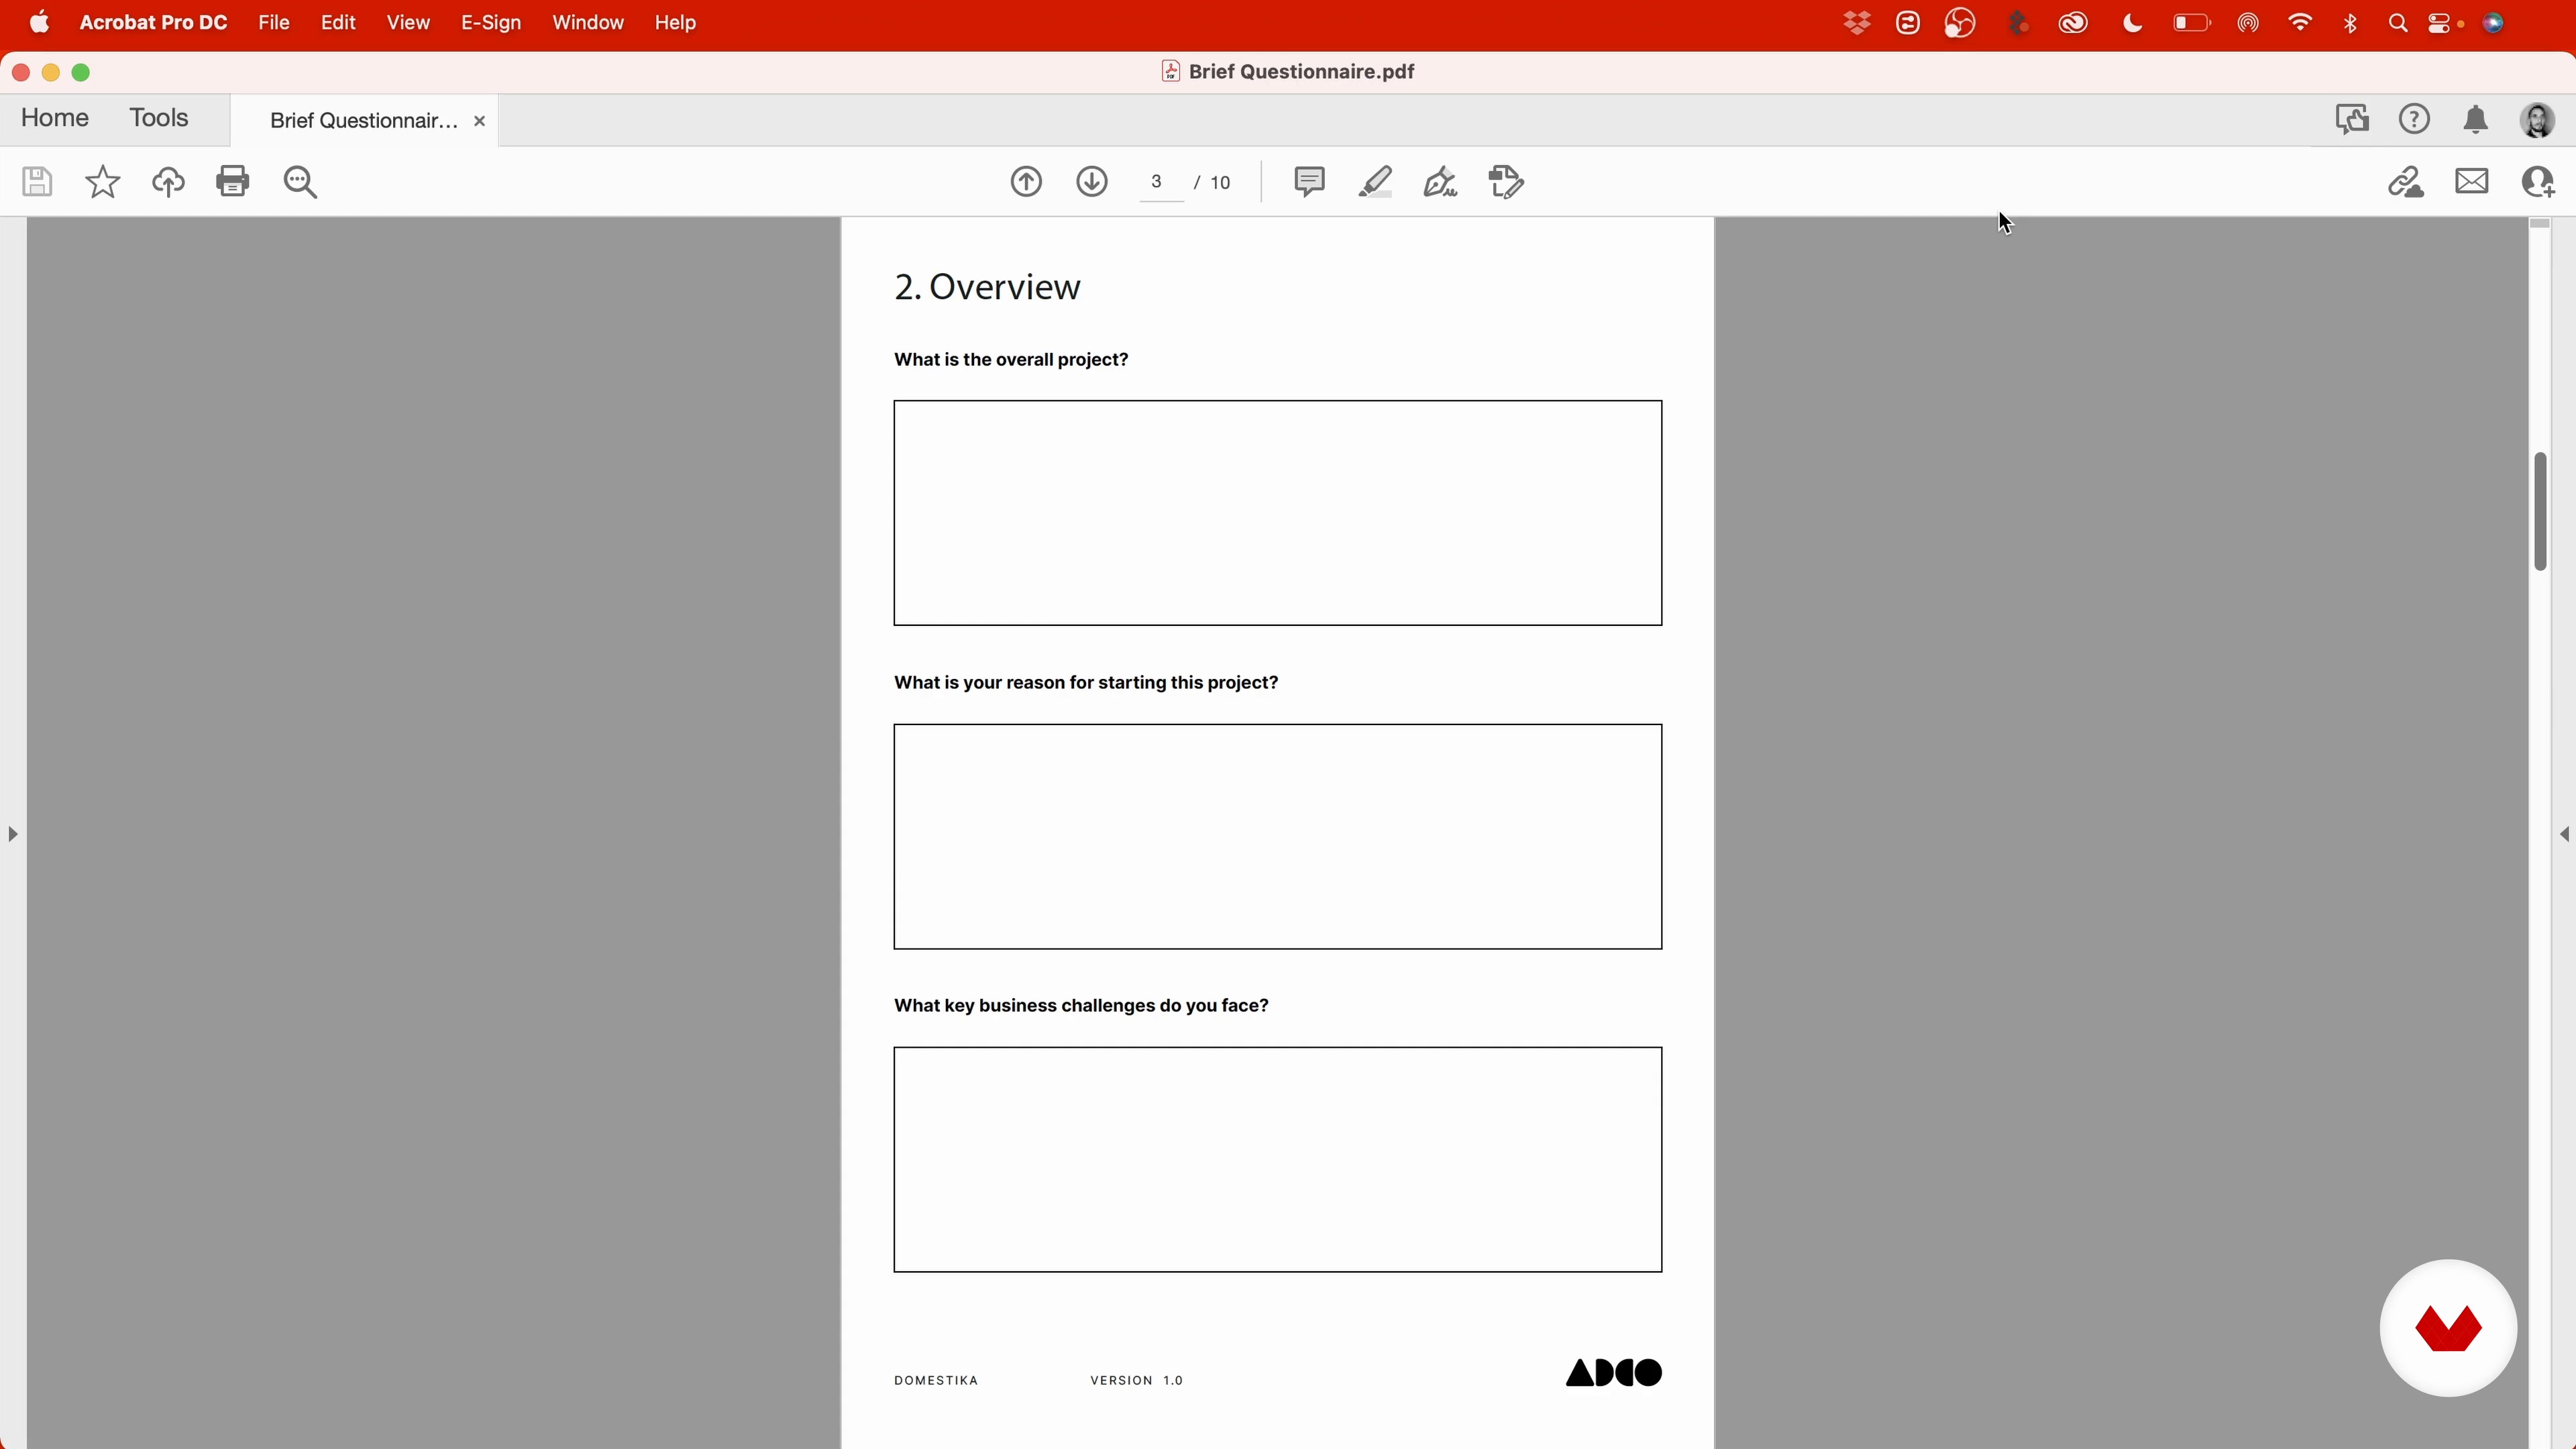Toggle macOS Do Not Disturb moon icon

(x=2132, y=23)
